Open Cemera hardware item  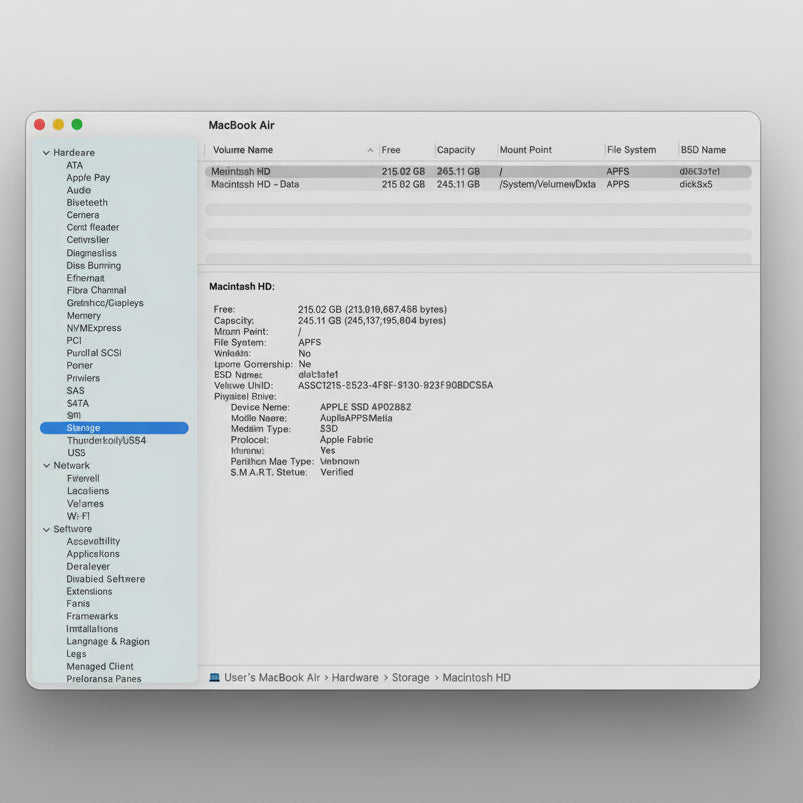[82, 215]
